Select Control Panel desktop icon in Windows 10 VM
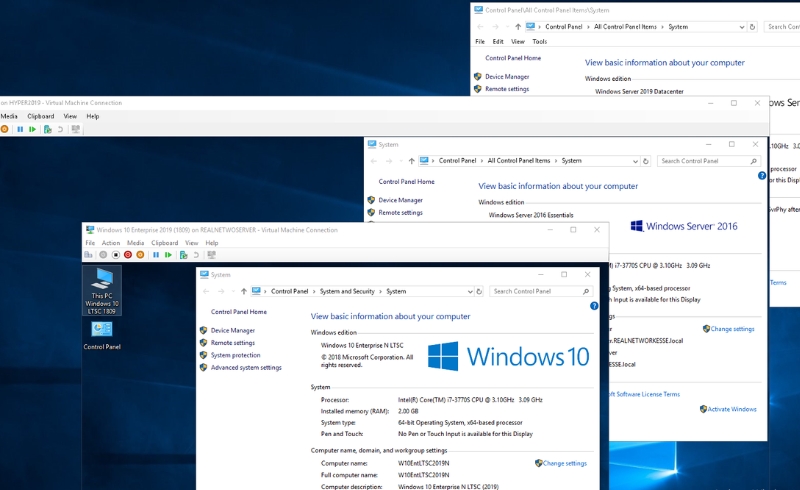Image resolution: width=800 pixels, height=490 pixels. 102,335
